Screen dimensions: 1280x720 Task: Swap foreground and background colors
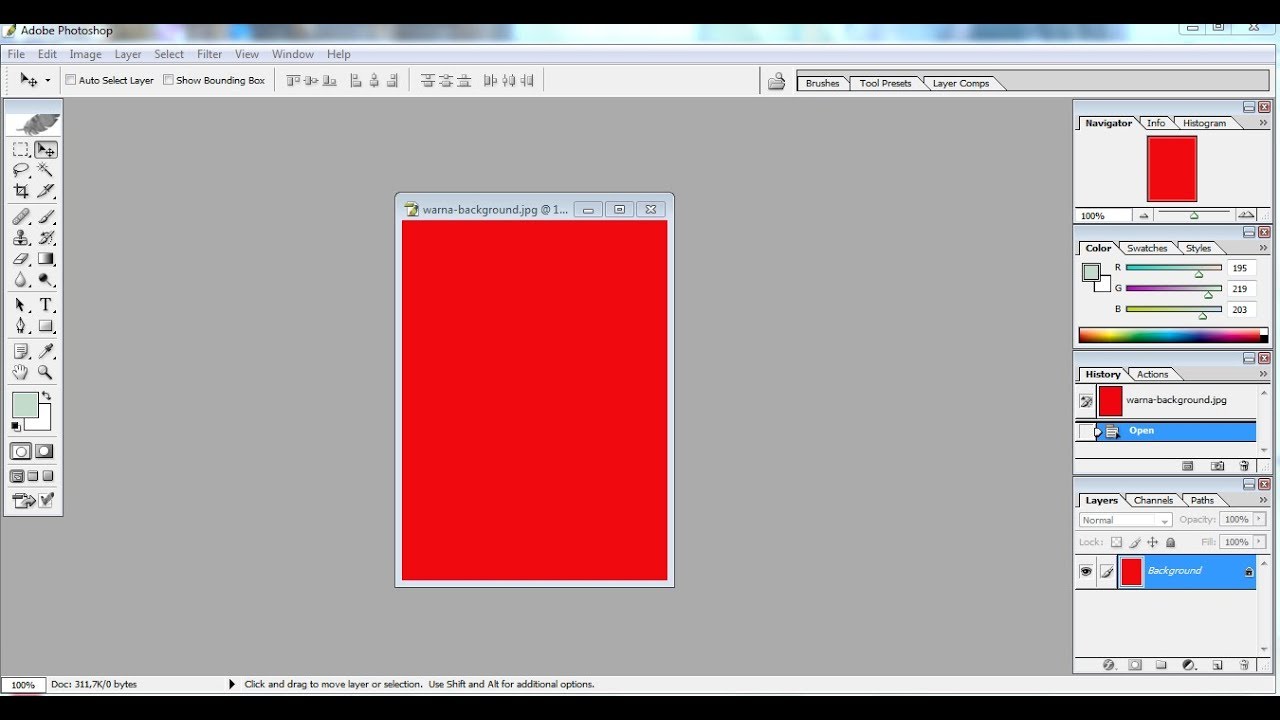tap(46, 397)
